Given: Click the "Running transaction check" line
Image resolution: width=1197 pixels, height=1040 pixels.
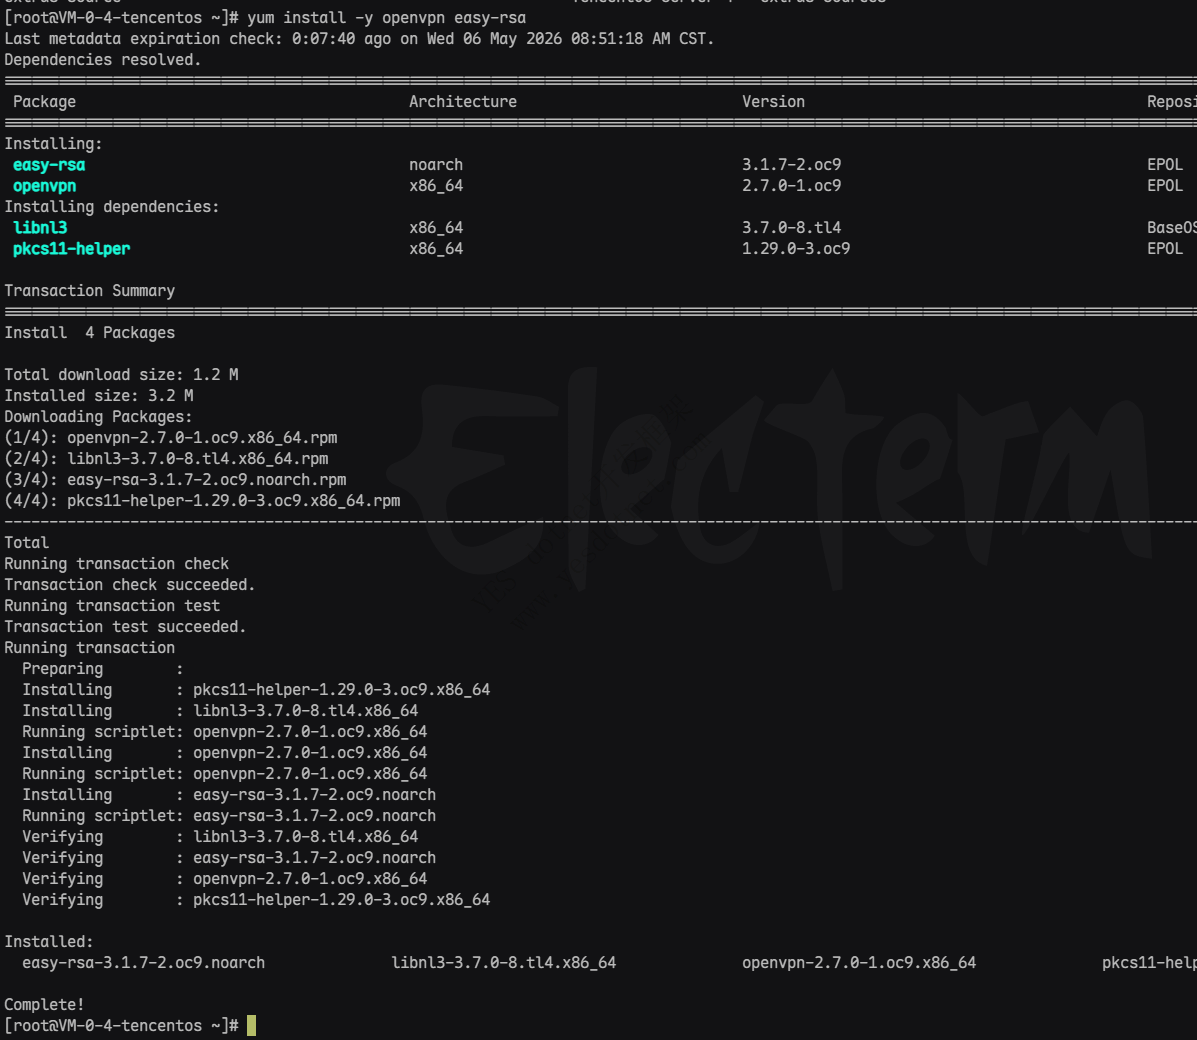Looking at the screenshot, I should tap(117, 564).
